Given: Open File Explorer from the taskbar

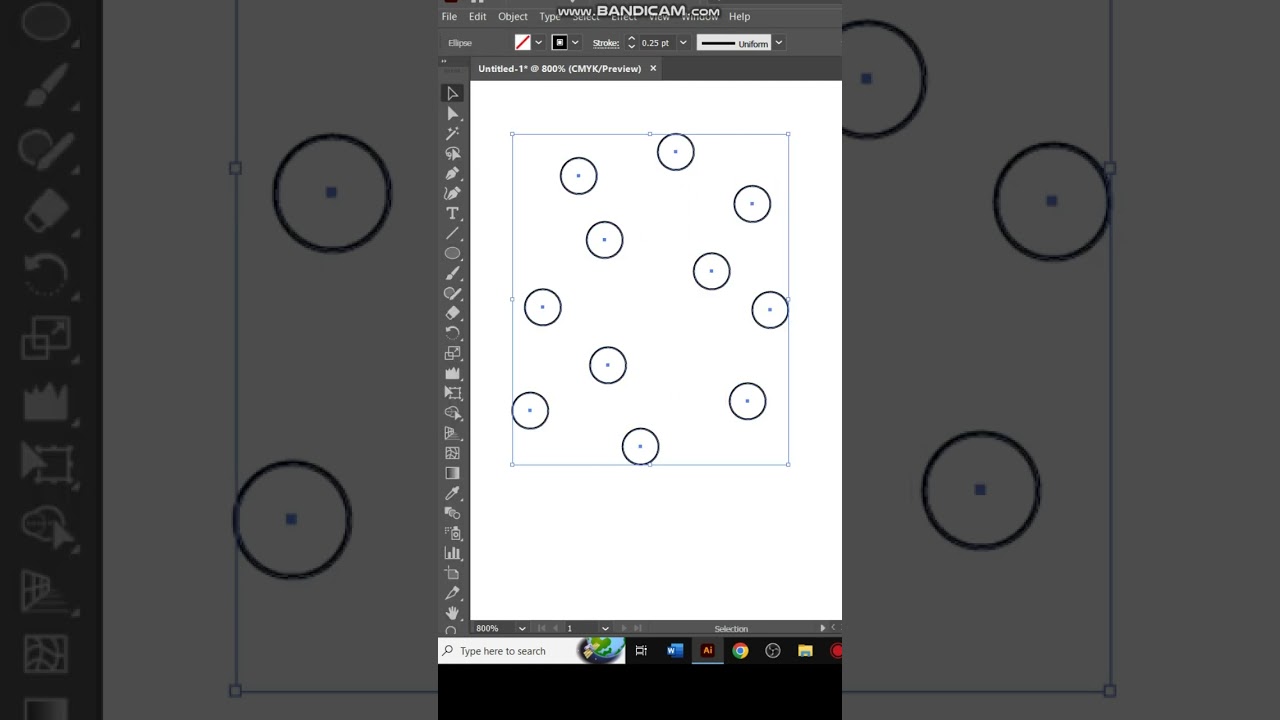Looking at the screenshot, I should tap(805, 651).
